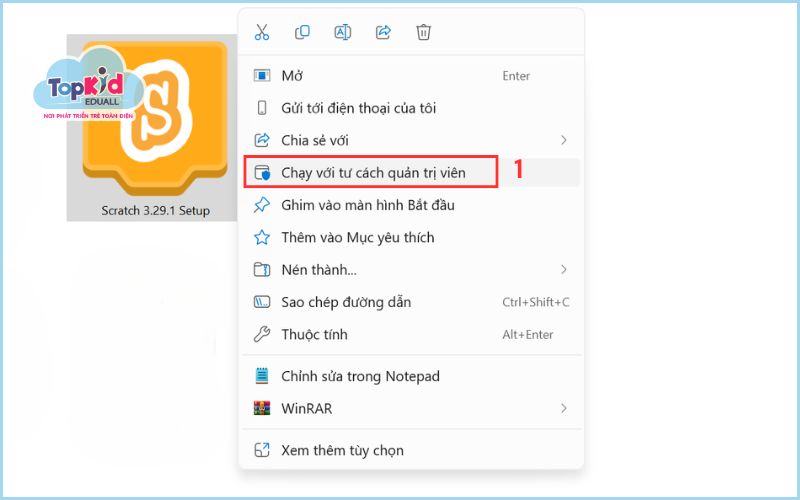Click the phone icon for send to phone
The height and width of the screenshot is (500, 800).
pyautogui.click(x=262, y=108)
